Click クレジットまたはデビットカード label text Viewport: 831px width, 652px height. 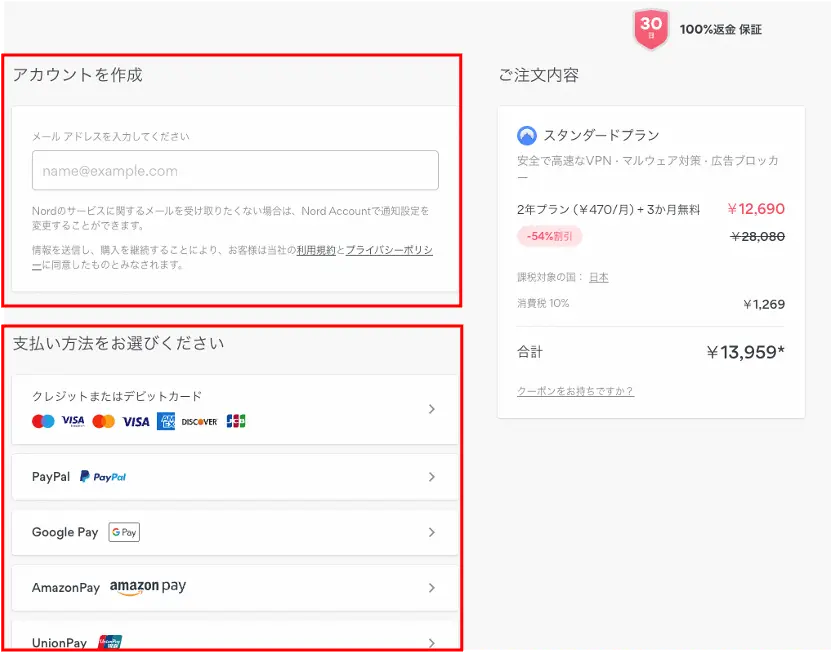point(117,396)
